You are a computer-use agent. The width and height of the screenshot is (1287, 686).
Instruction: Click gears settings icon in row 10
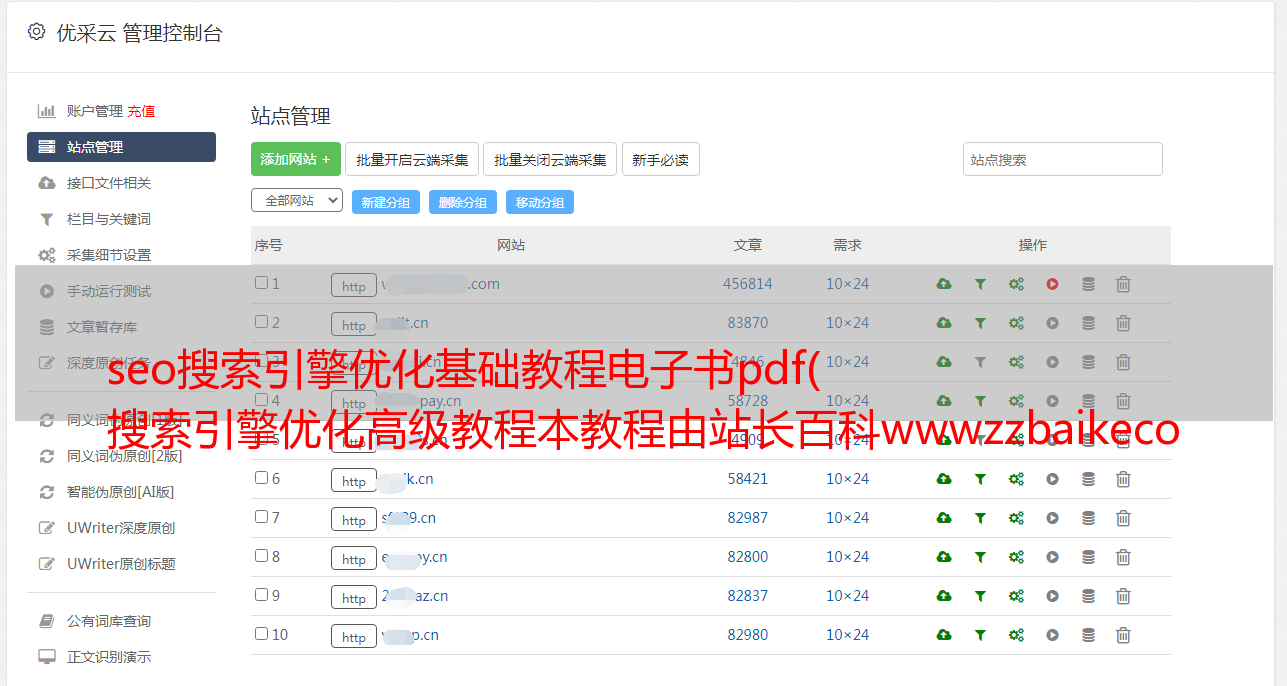pos(1016,635)
